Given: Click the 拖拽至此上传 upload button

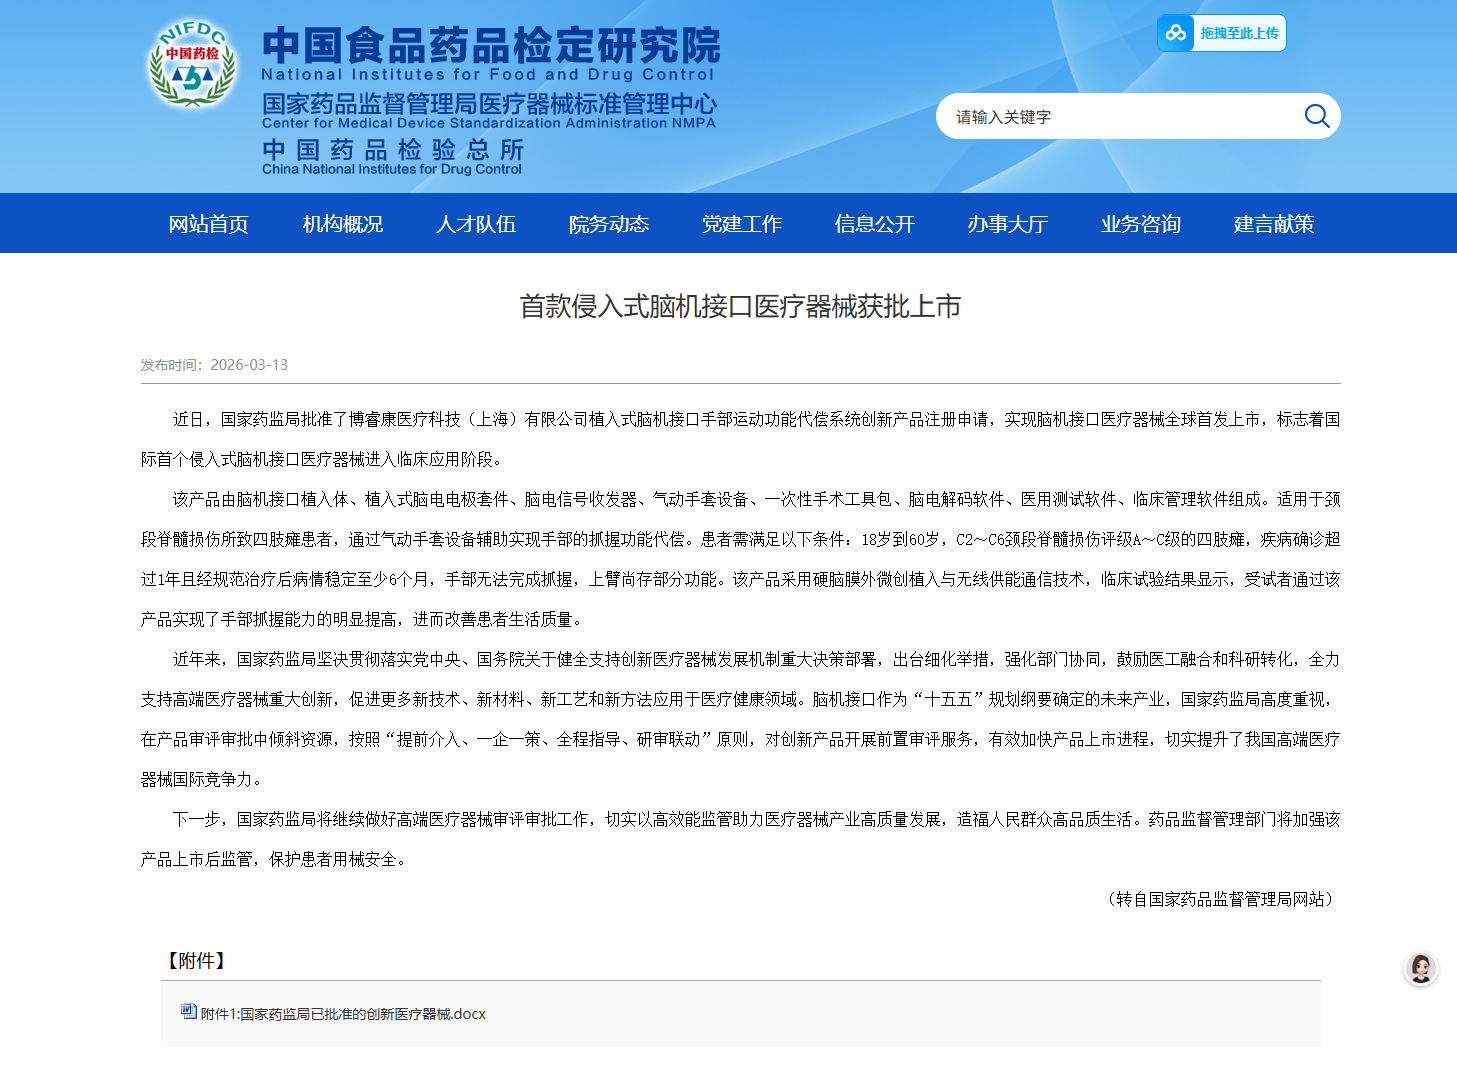Looking at the screenshot, I should point(1239,33).
